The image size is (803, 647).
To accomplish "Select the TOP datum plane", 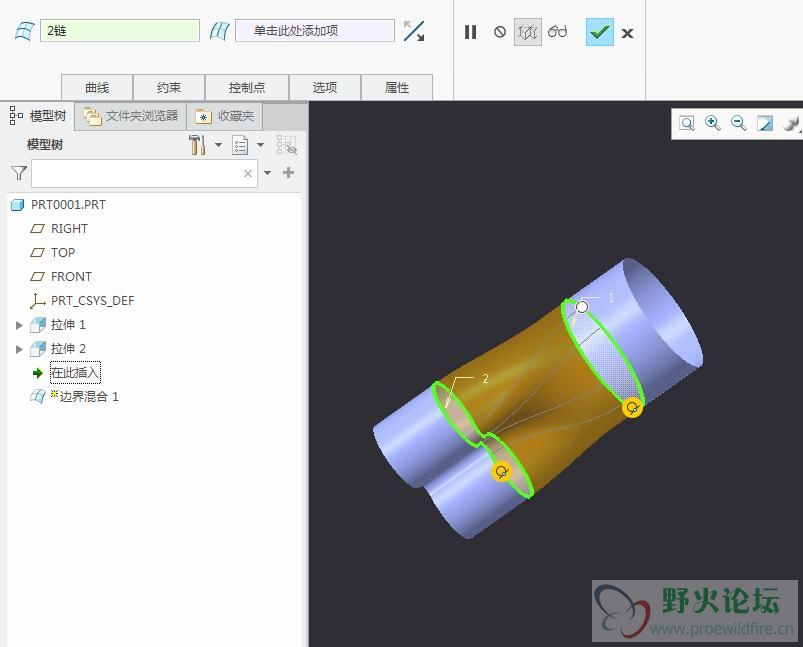I will [x=63, y=253].
